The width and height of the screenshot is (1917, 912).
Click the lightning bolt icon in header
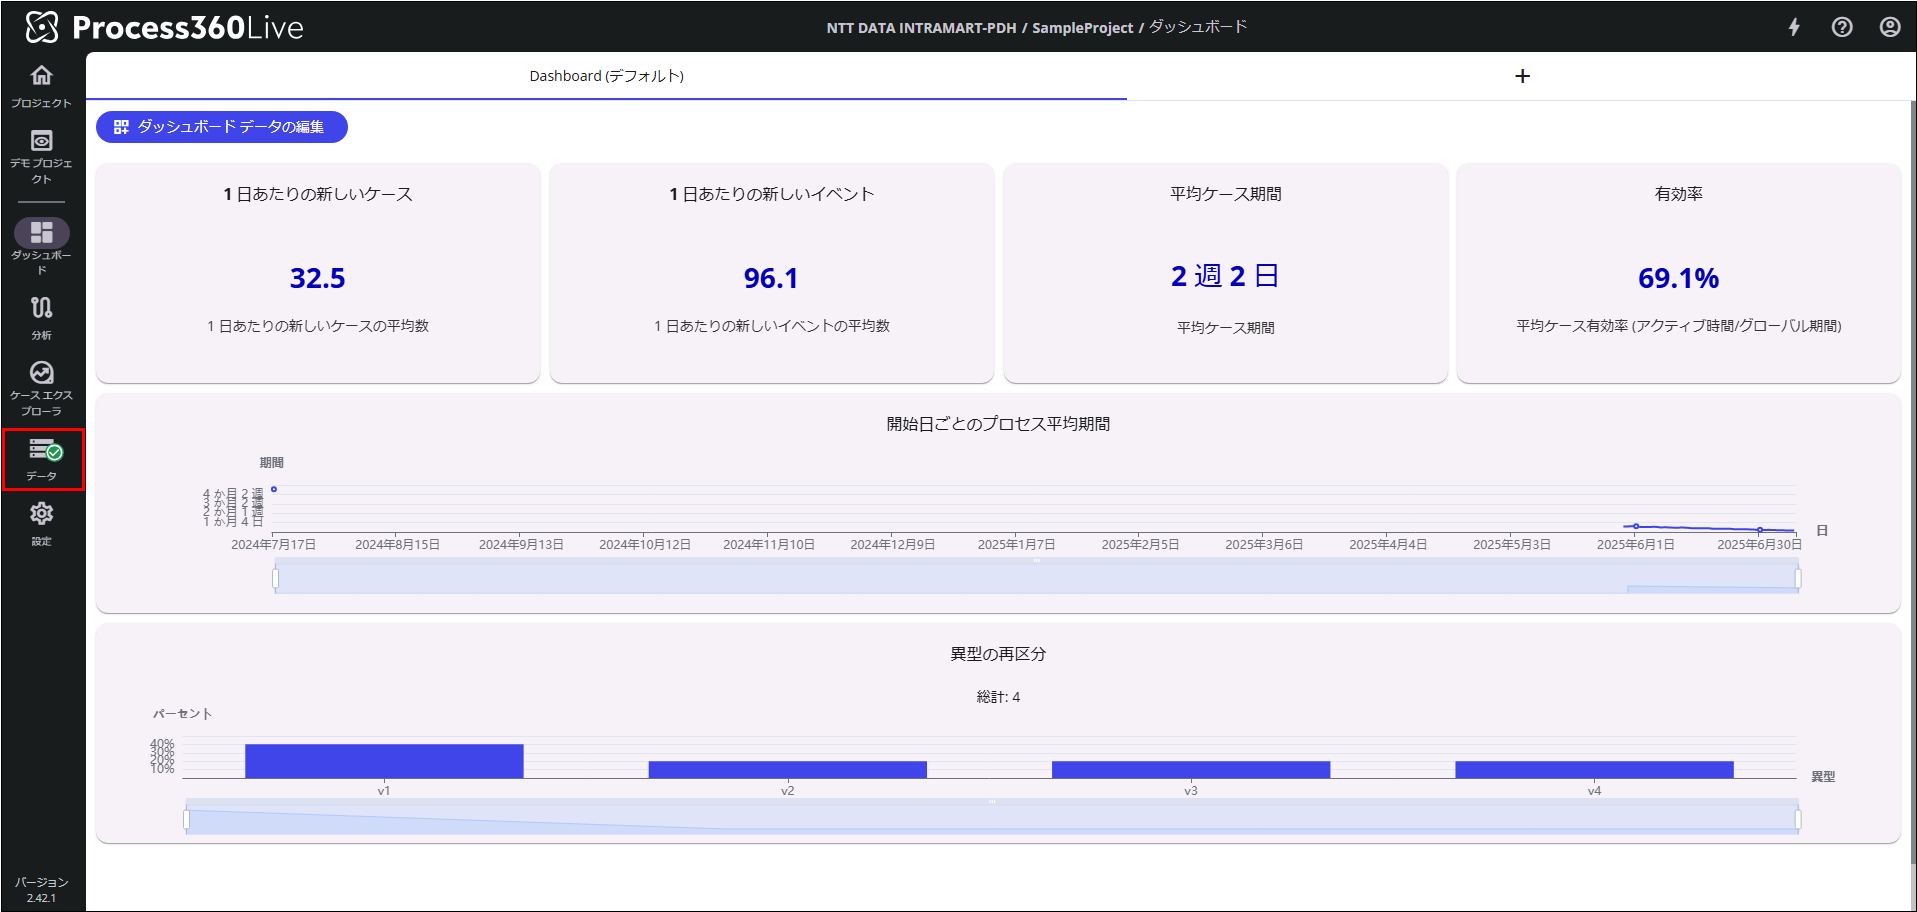click(x=1794, y=27)
